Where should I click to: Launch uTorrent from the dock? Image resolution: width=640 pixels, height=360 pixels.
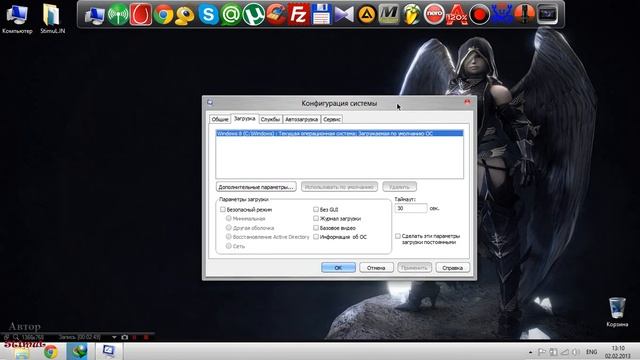pos(253,15)
